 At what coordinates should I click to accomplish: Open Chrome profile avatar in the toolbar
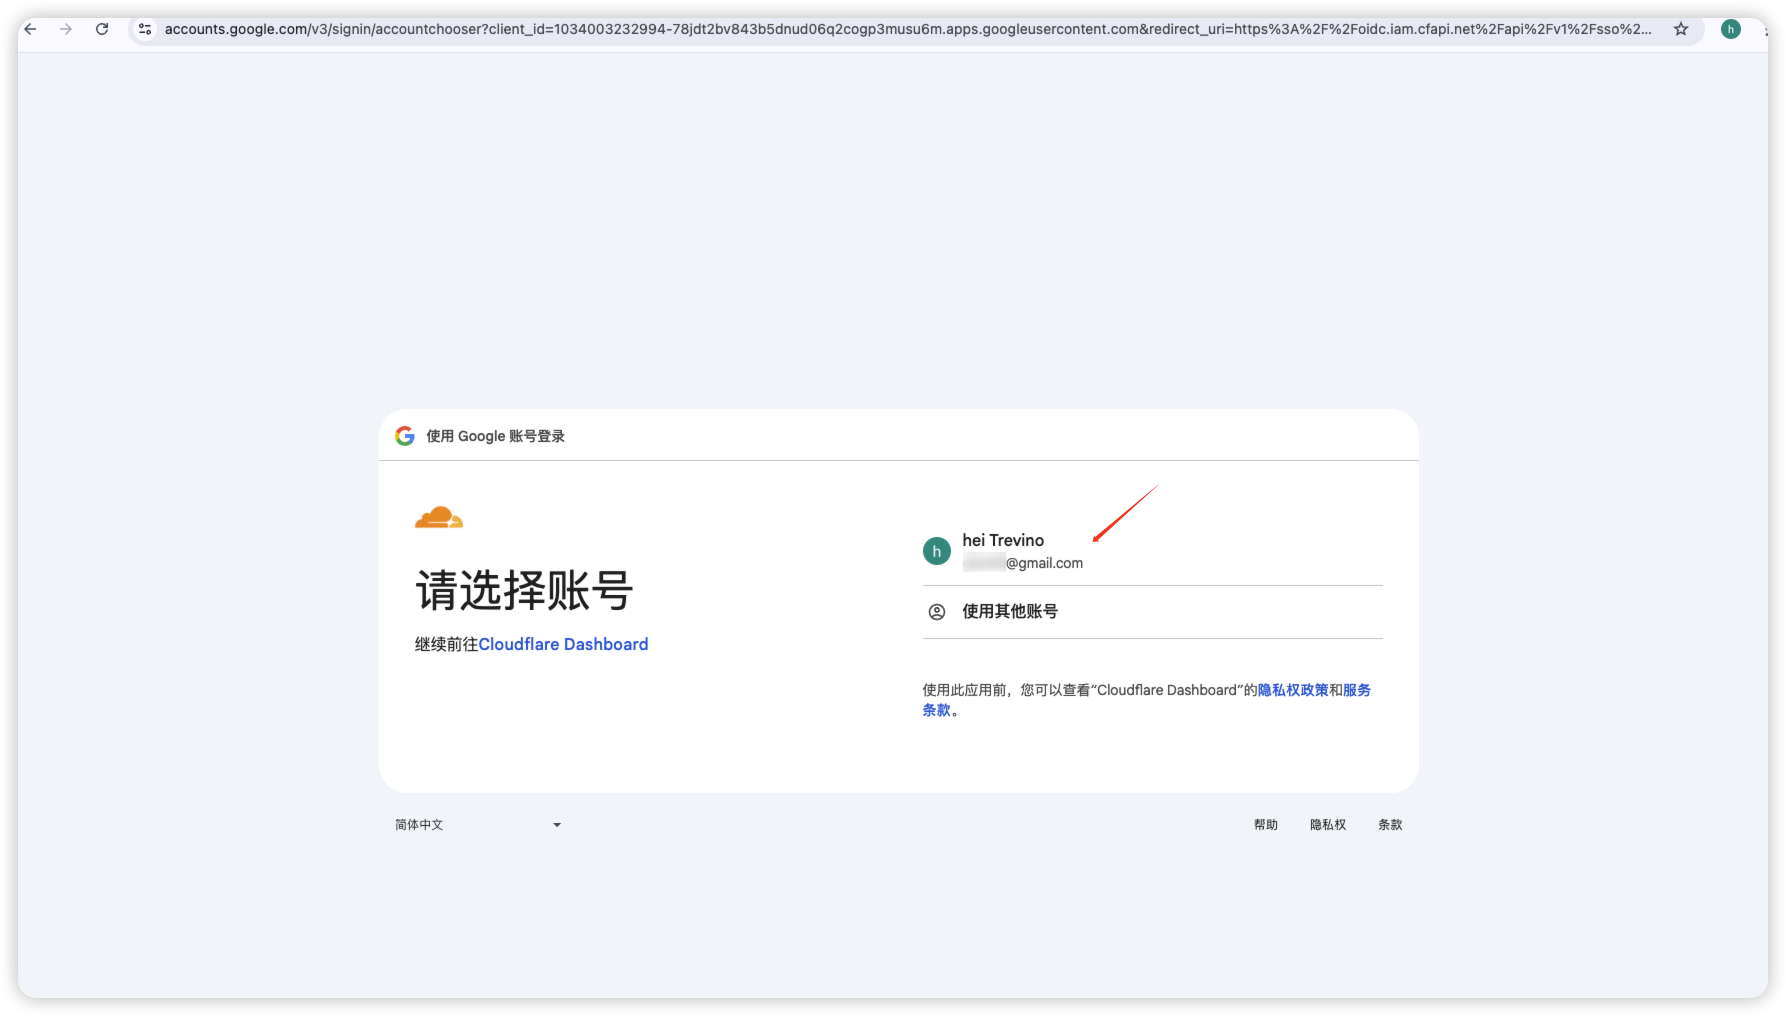coord(1730,29)
